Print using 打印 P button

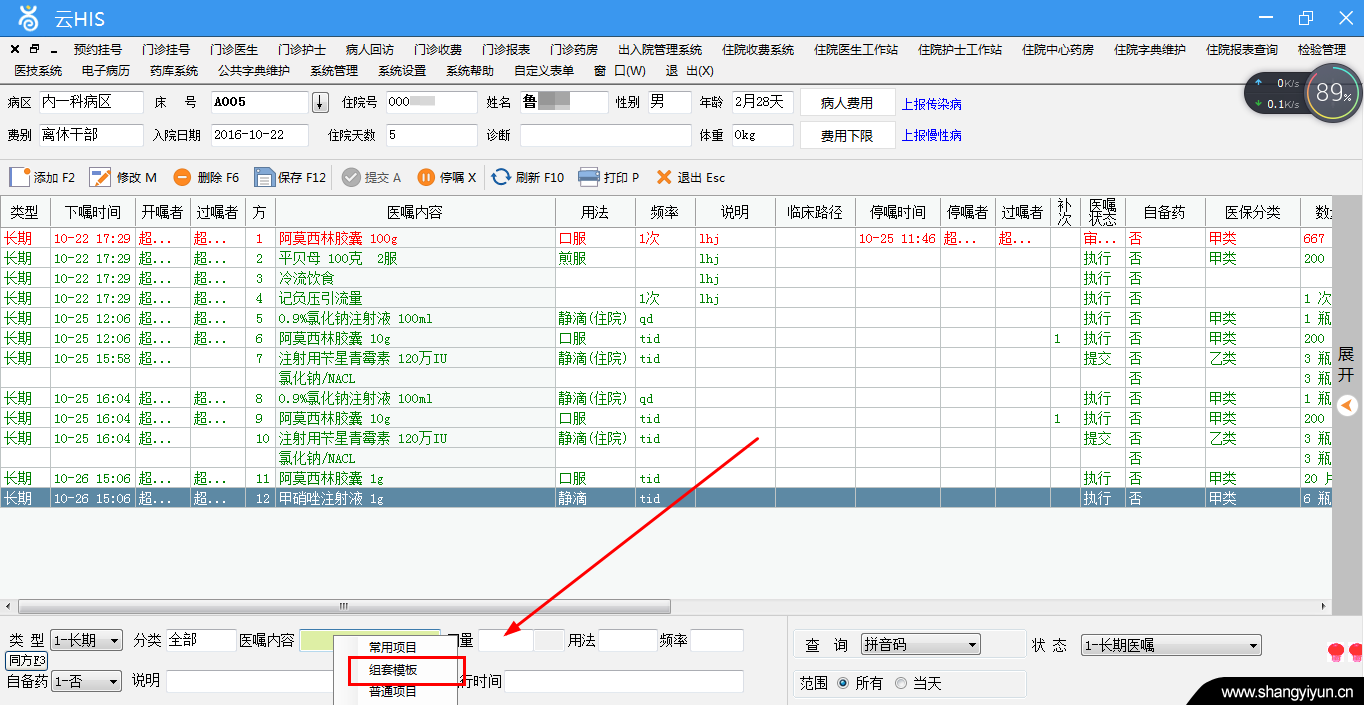[609, 177]
